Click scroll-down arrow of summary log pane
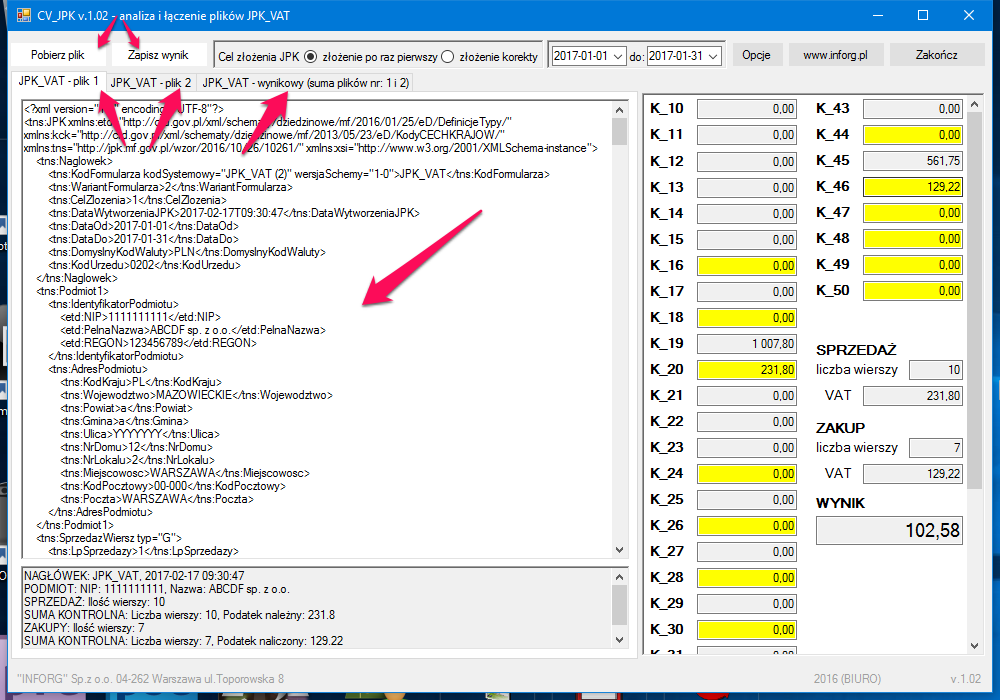This screenshot has width=1000, height=700. [619, 639]
